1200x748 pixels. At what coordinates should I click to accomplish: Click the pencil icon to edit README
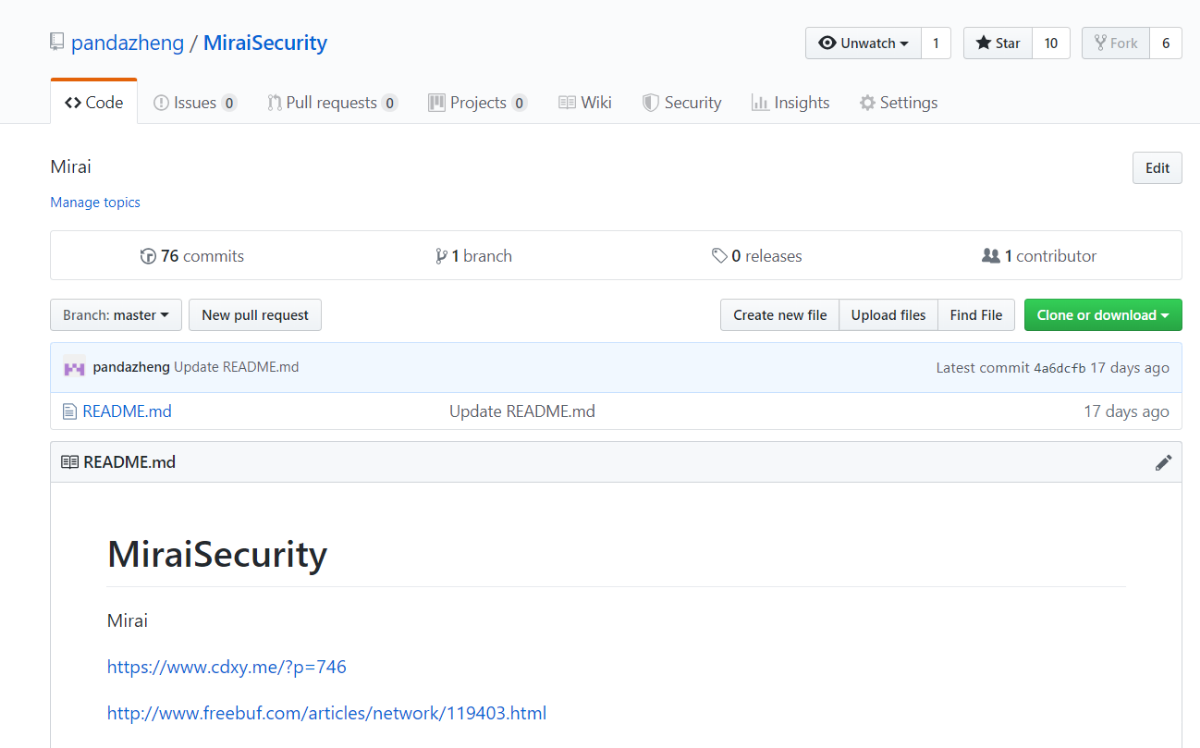coord(1163,462)
